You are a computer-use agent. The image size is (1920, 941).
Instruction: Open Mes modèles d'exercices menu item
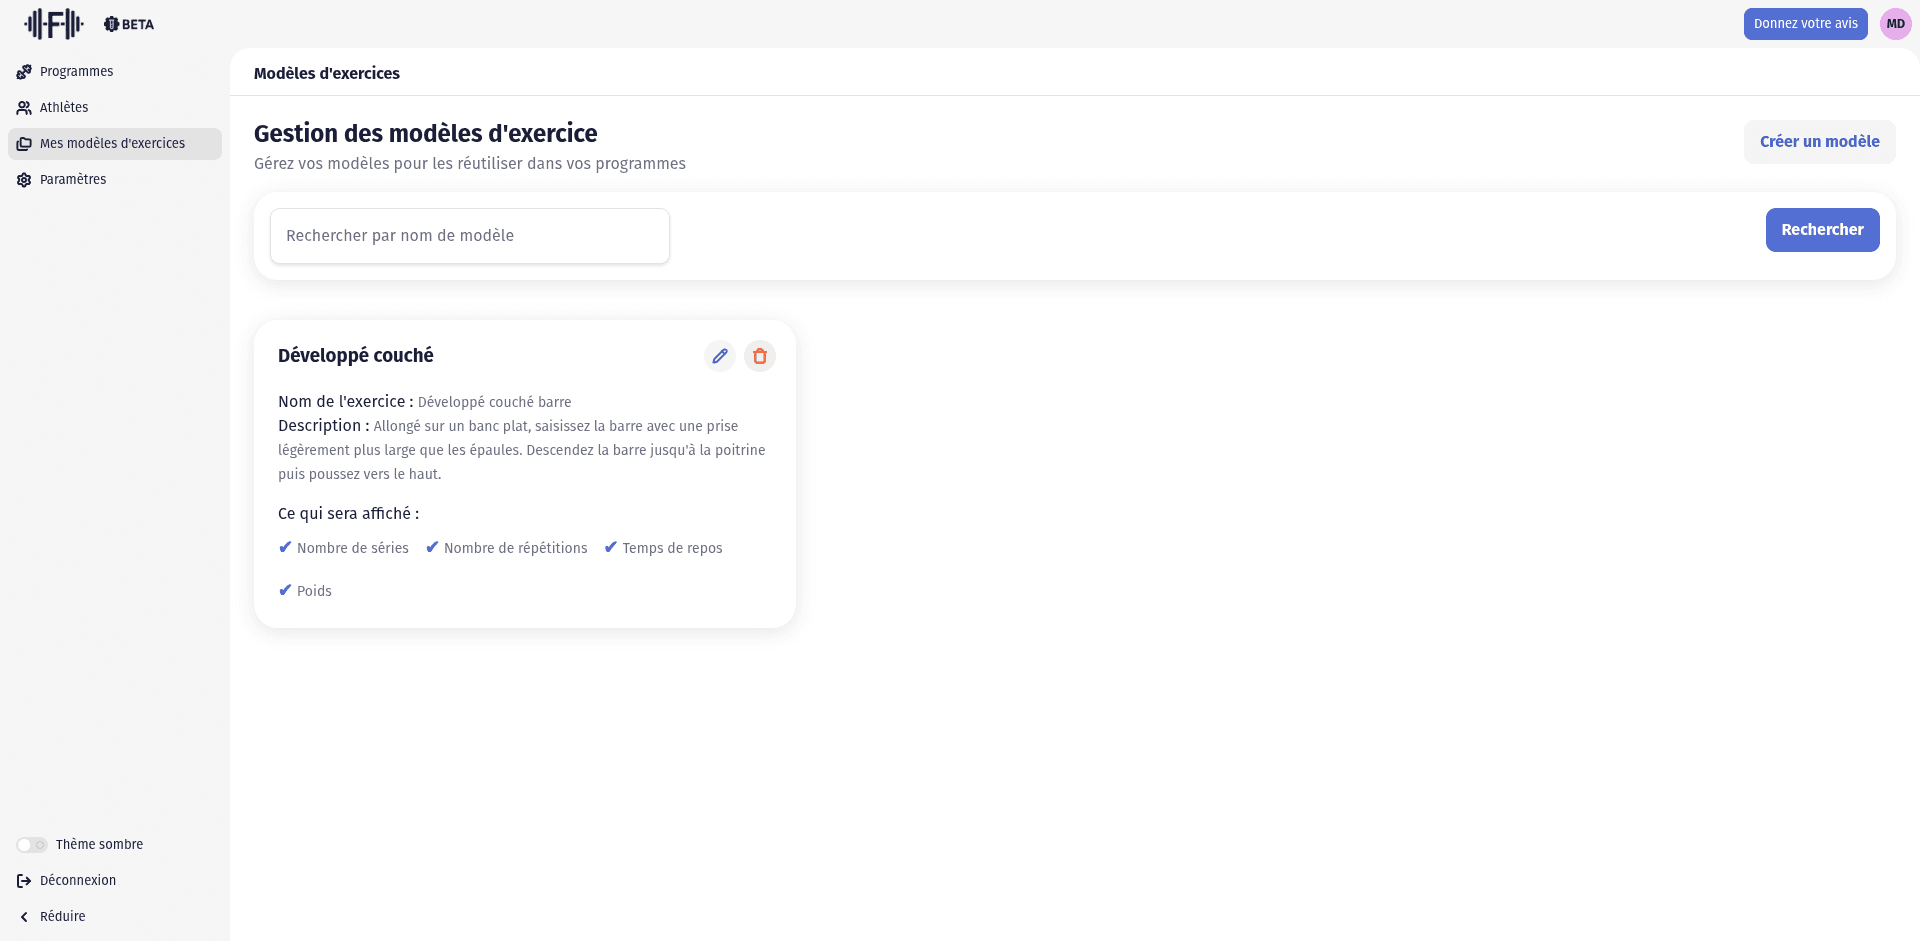tap(112, 144)
